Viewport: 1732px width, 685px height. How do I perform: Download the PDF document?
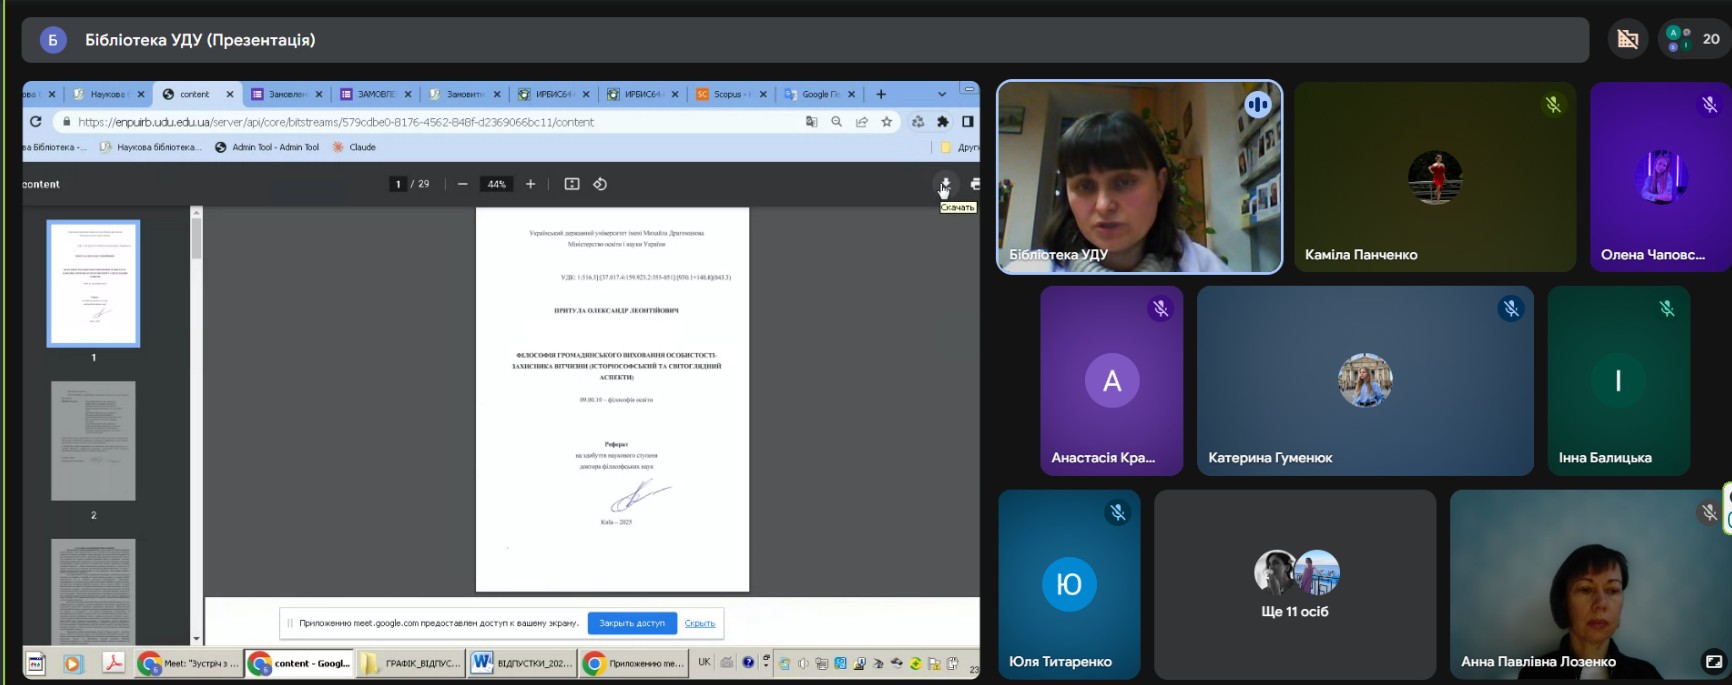click(x=945, y=184)
